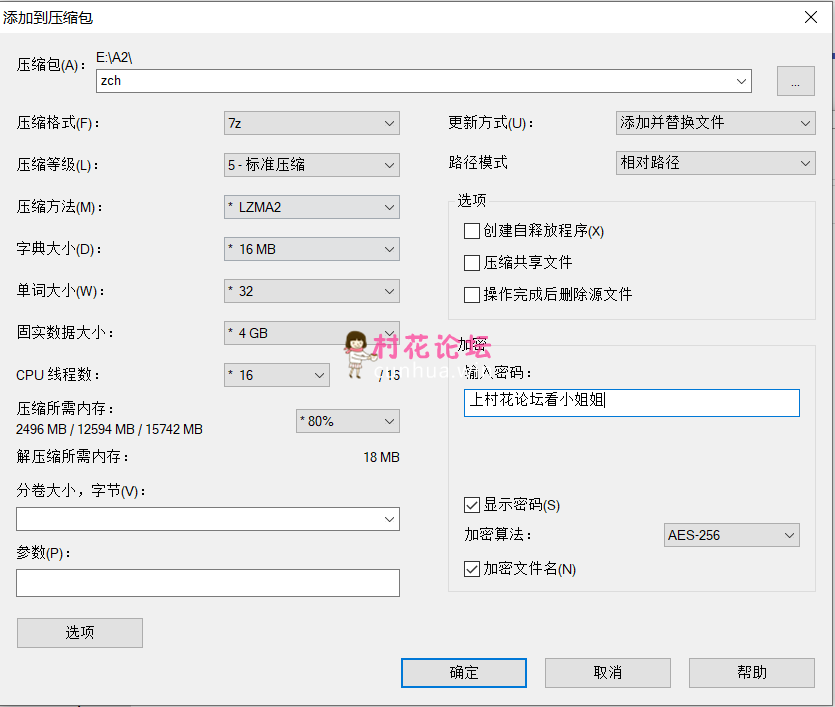Image resolution: width=835 pixels, height=707 pixels.
Task: Uncheck the 显示密码 checkbox
Action: pos(472,505)
